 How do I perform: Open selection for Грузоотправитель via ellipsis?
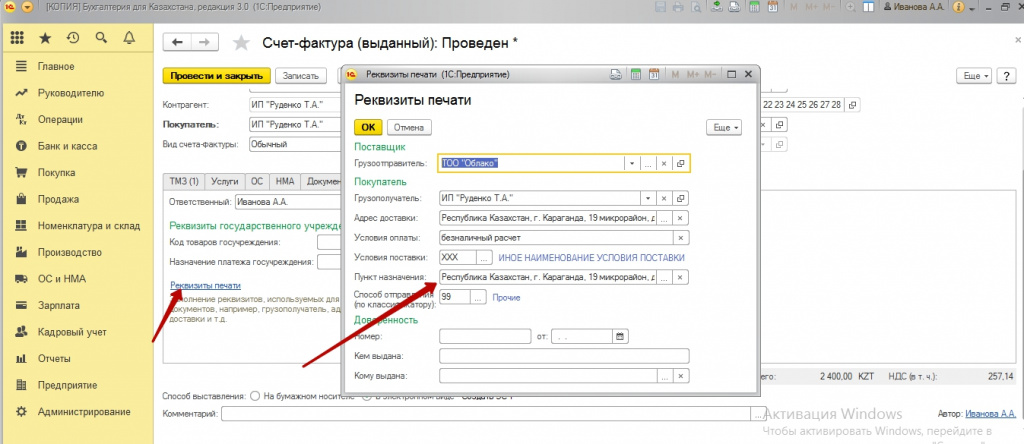click(648, 163)
